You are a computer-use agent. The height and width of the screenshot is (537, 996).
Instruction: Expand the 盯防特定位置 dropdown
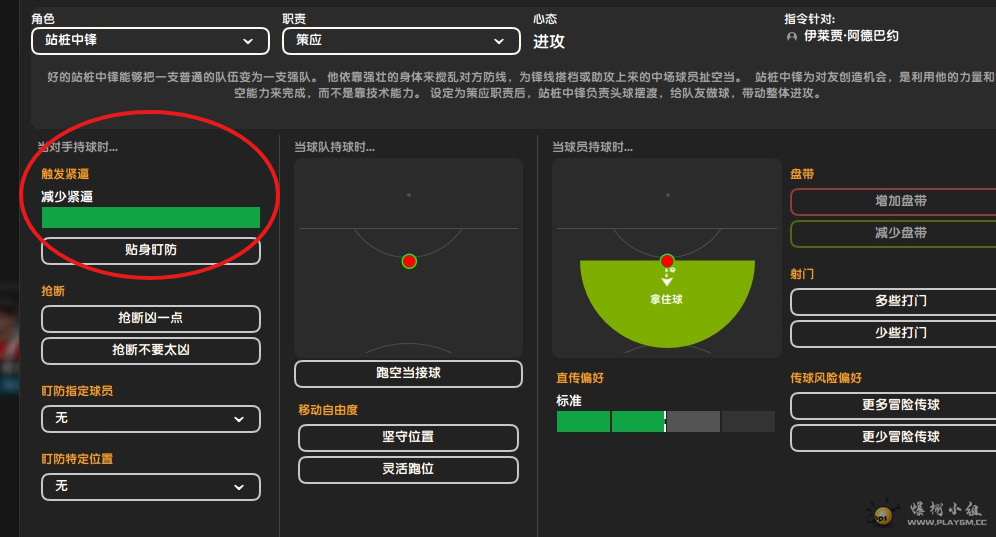pyautogui.click(x=151, y=487)
